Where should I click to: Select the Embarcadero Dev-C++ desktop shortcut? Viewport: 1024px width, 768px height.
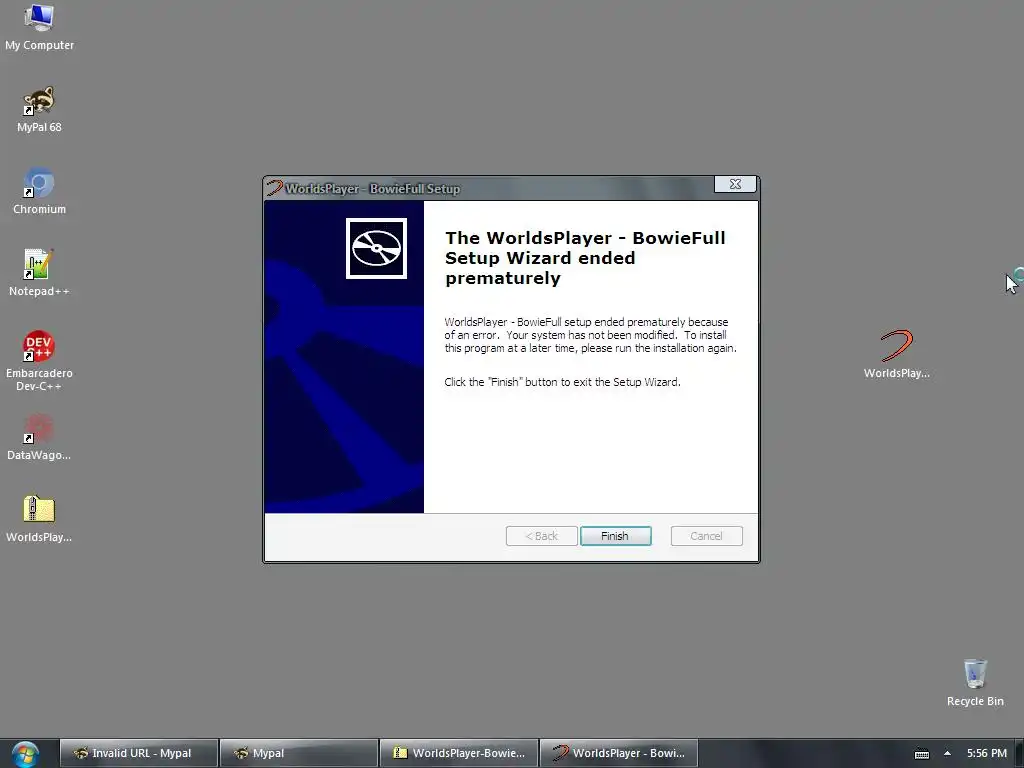click(39, 361)
